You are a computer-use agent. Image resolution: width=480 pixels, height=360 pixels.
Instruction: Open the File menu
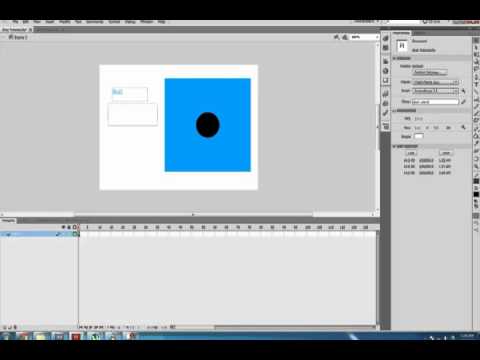pos(15,22)
